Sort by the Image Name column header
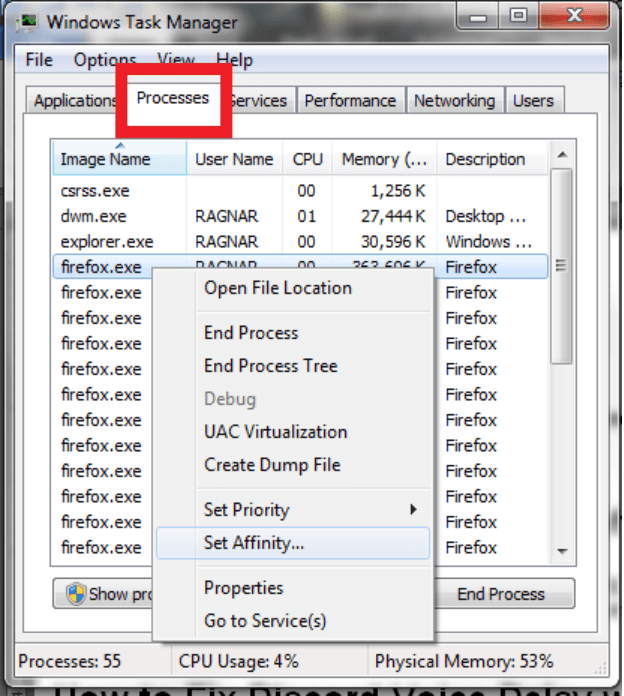This screenshot has width=624, height=696. pos(119,158)
